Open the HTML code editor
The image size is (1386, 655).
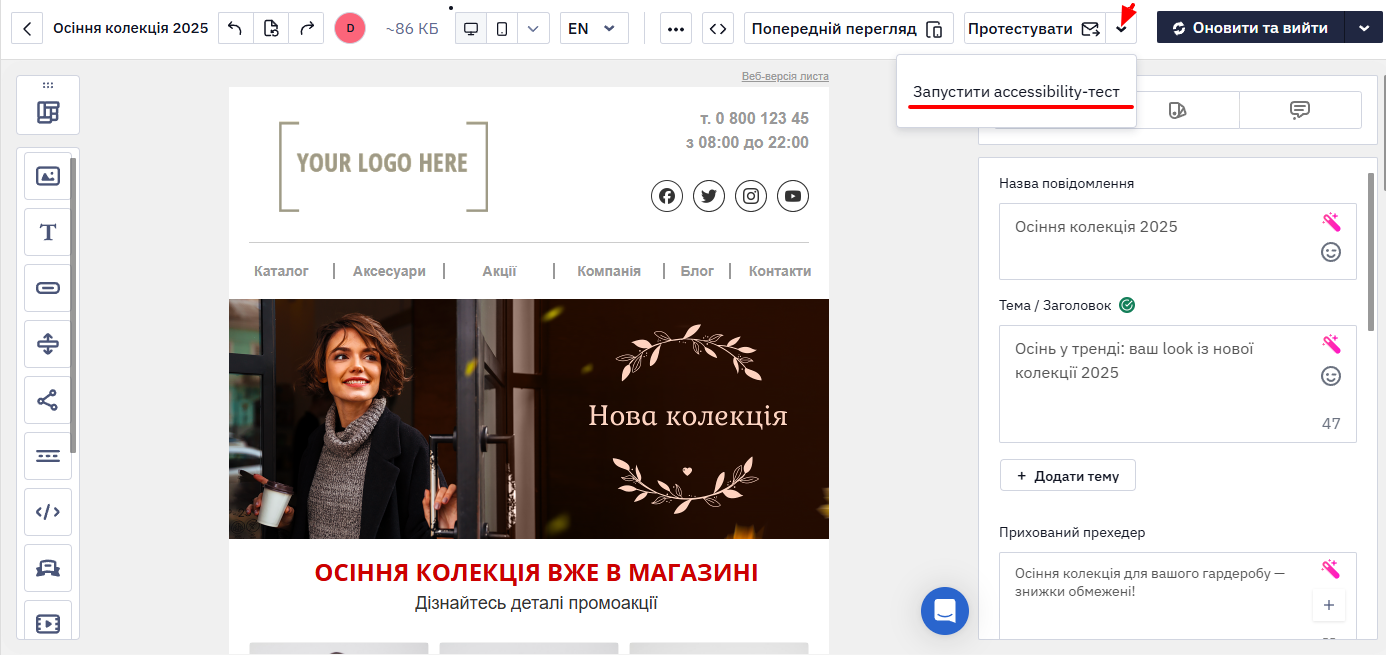(718, 28)
